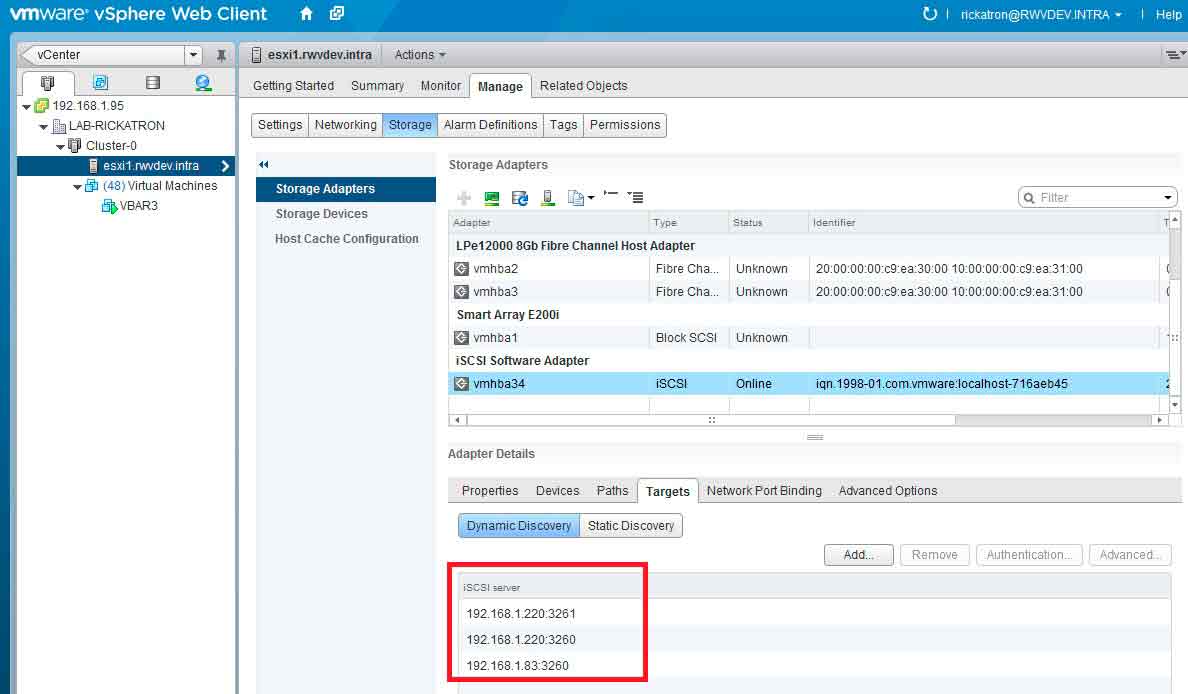Click vmhba34 iSCSI adapter icon
This screenshot has height=694, width=1188.
coord(461,384)
